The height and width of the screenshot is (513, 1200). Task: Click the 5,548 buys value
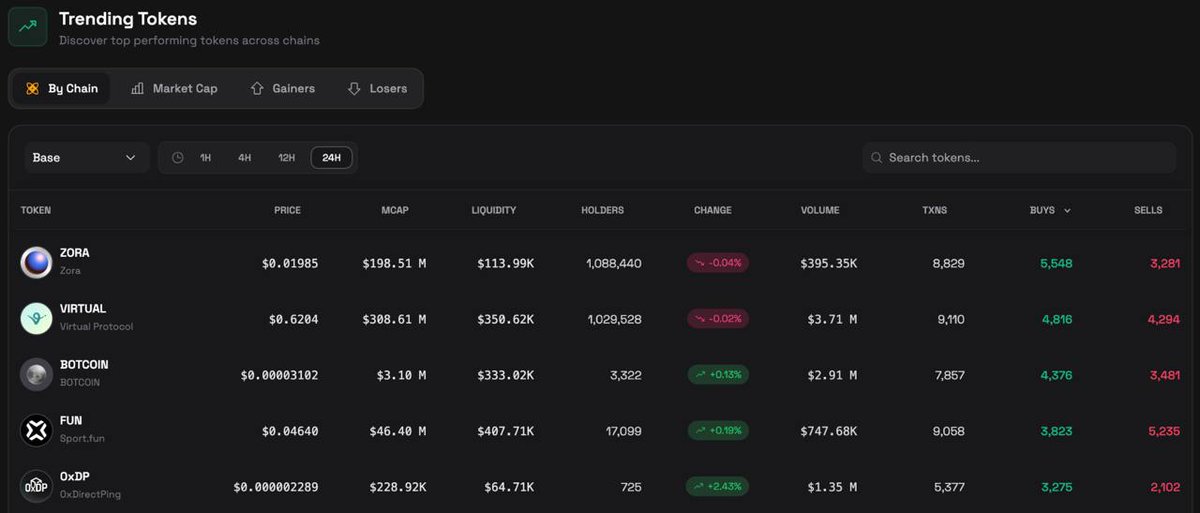(x=1056, y=264)
